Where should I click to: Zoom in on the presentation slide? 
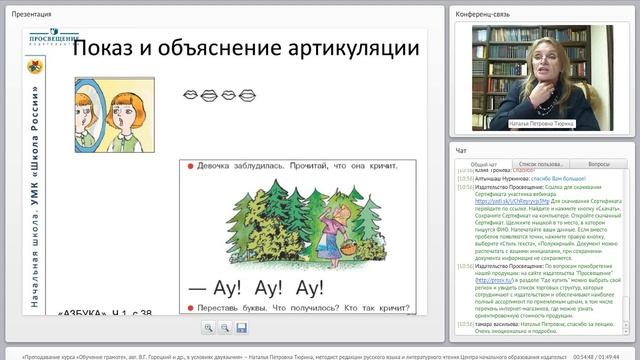(209, 328)
